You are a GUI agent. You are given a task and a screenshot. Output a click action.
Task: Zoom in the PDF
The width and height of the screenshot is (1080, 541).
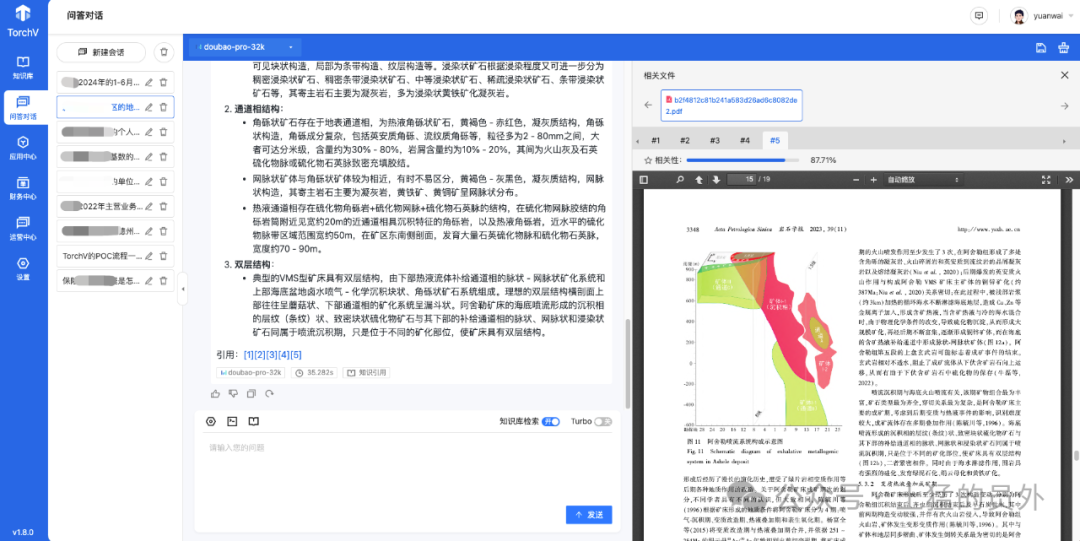[873, 180]
